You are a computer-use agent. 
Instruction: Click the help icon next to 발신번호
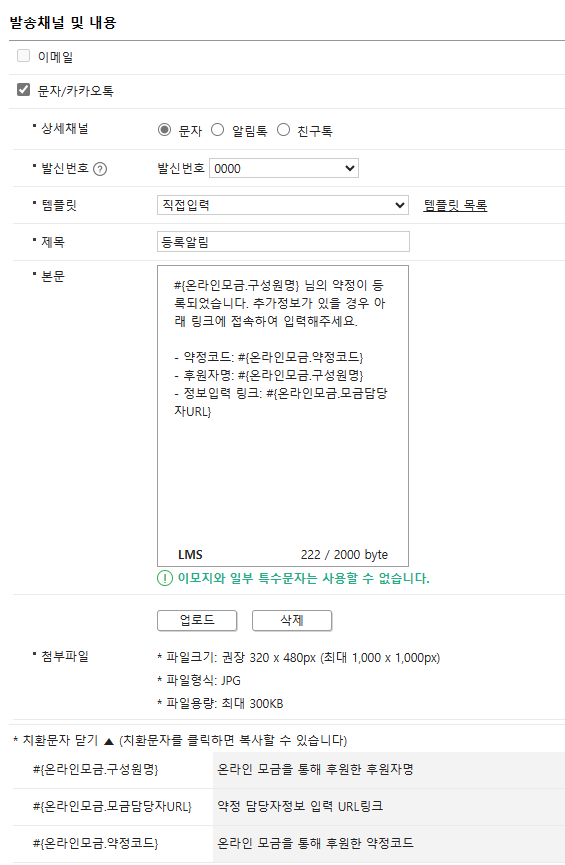coord(100,169)
